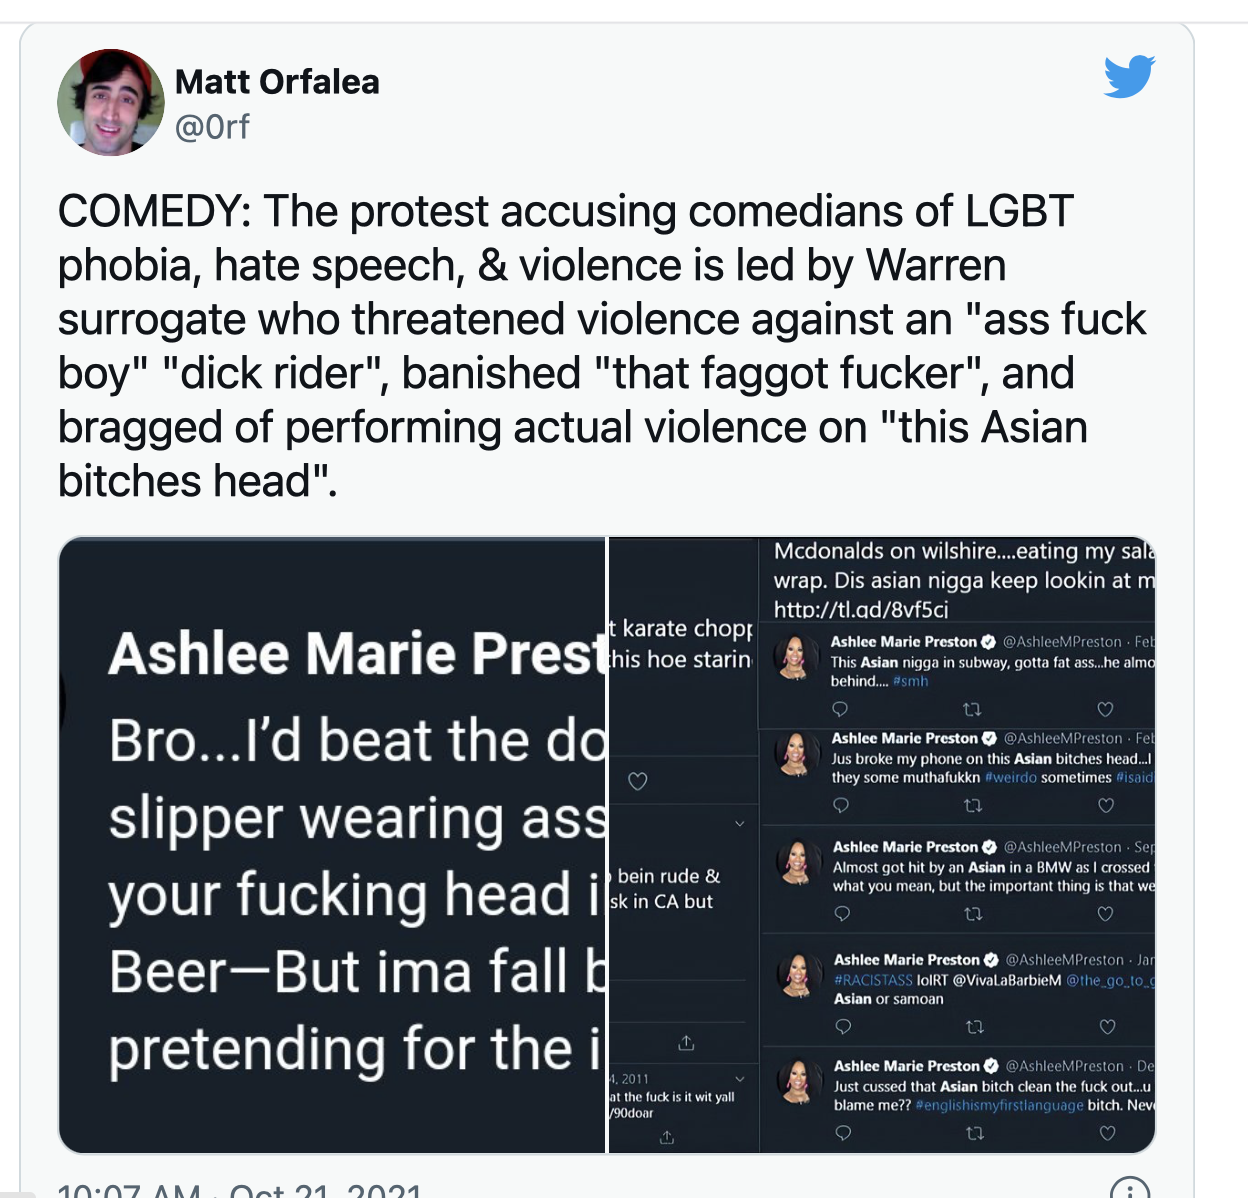Retweet the 'Jus broke my phone' tweet

972,805
